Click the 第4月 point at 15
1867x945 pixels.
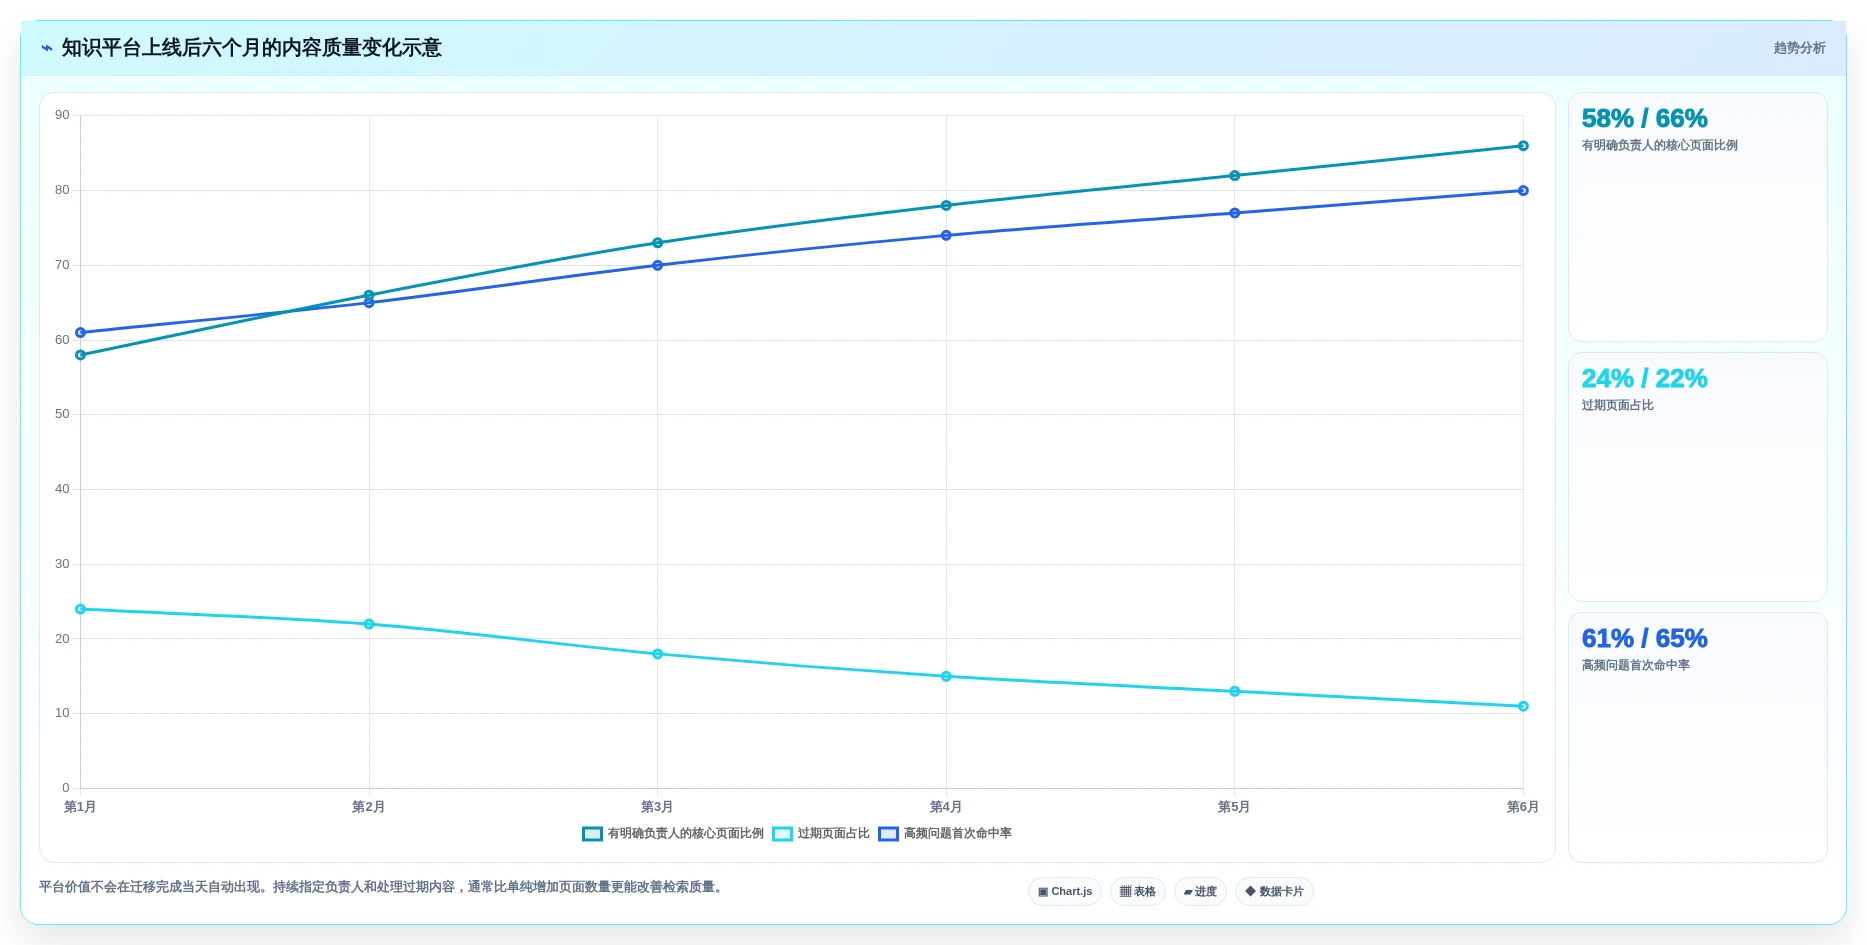coord(946,677)
